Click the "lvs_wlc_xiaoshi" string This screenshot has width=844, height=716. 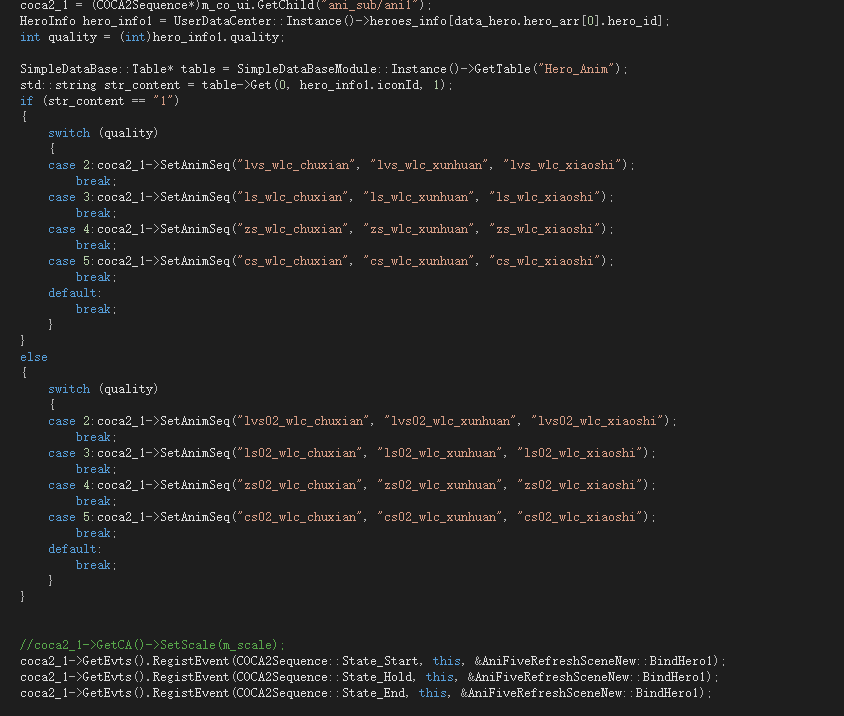[x=562, y=165]
